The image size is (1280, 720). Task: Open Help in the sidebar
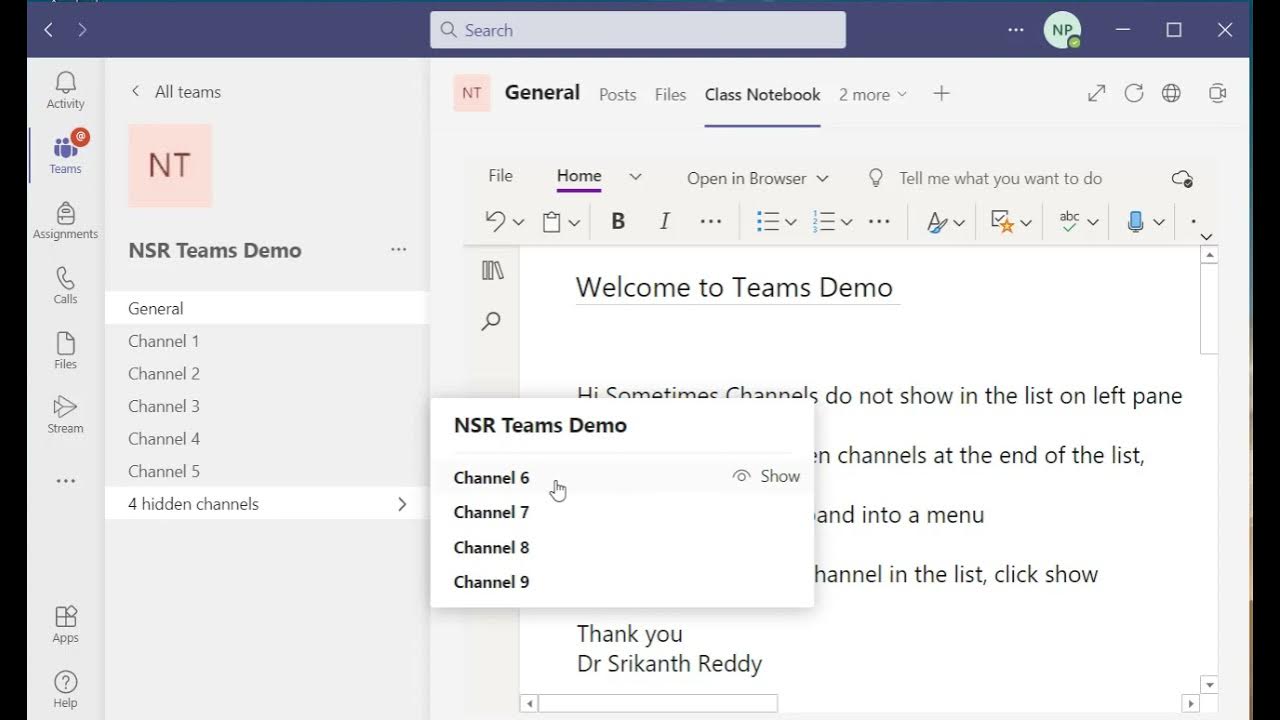point(65,689)
